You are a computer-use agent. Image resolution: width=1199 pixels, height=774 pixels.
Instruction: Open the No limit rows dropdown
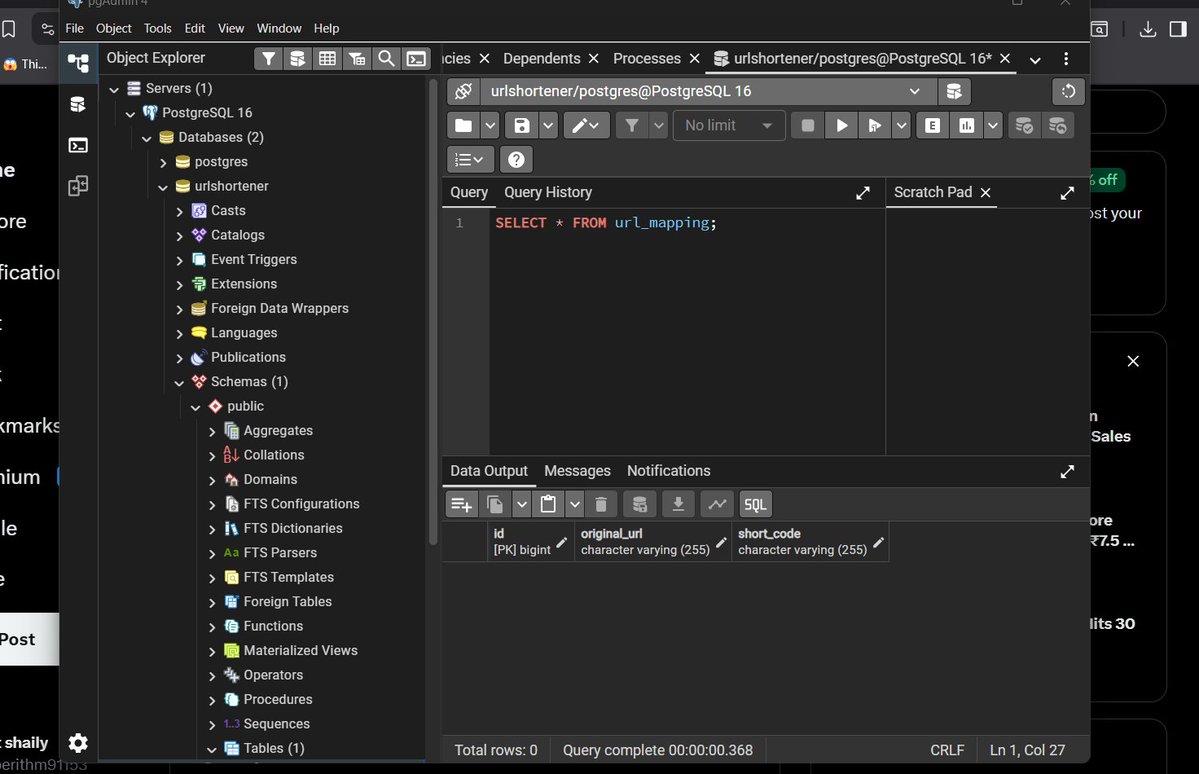point(729,125)
